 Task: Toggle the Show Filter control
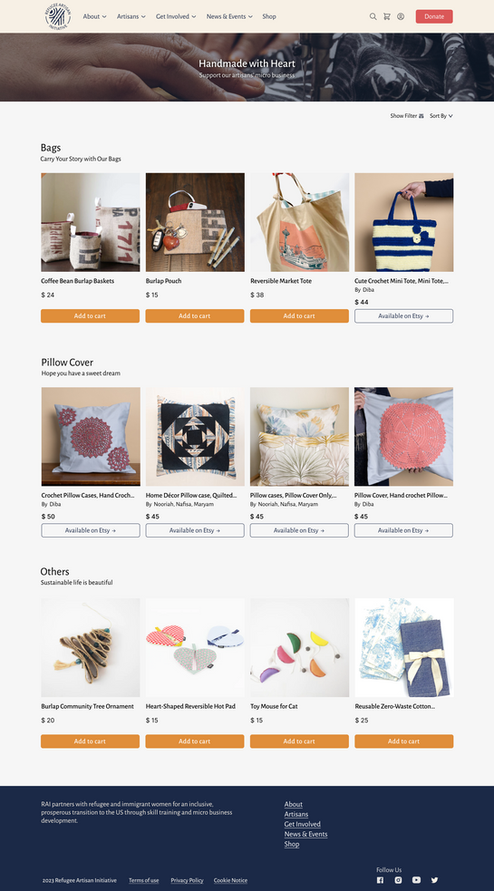407,116
